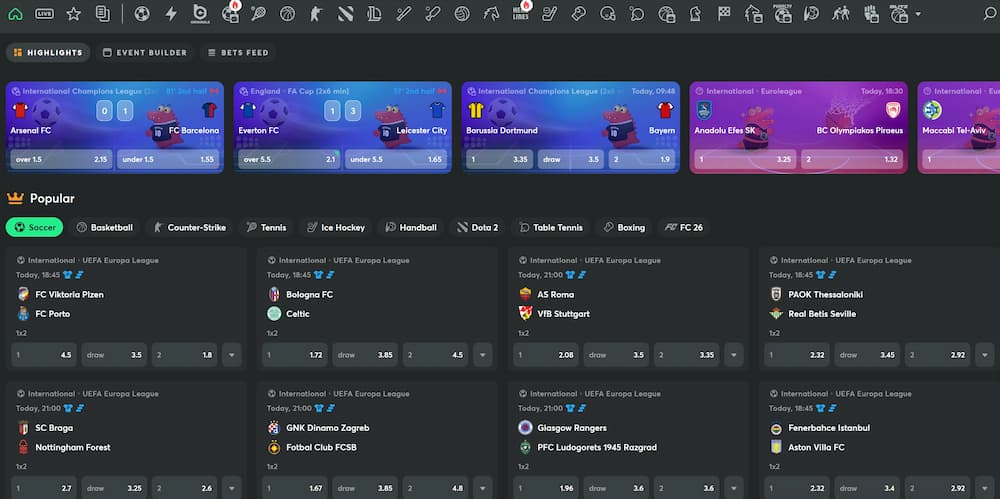Select the boxing glove icon in top bar
This screenshot has height=499, width=1000.
tap(578, 14)
